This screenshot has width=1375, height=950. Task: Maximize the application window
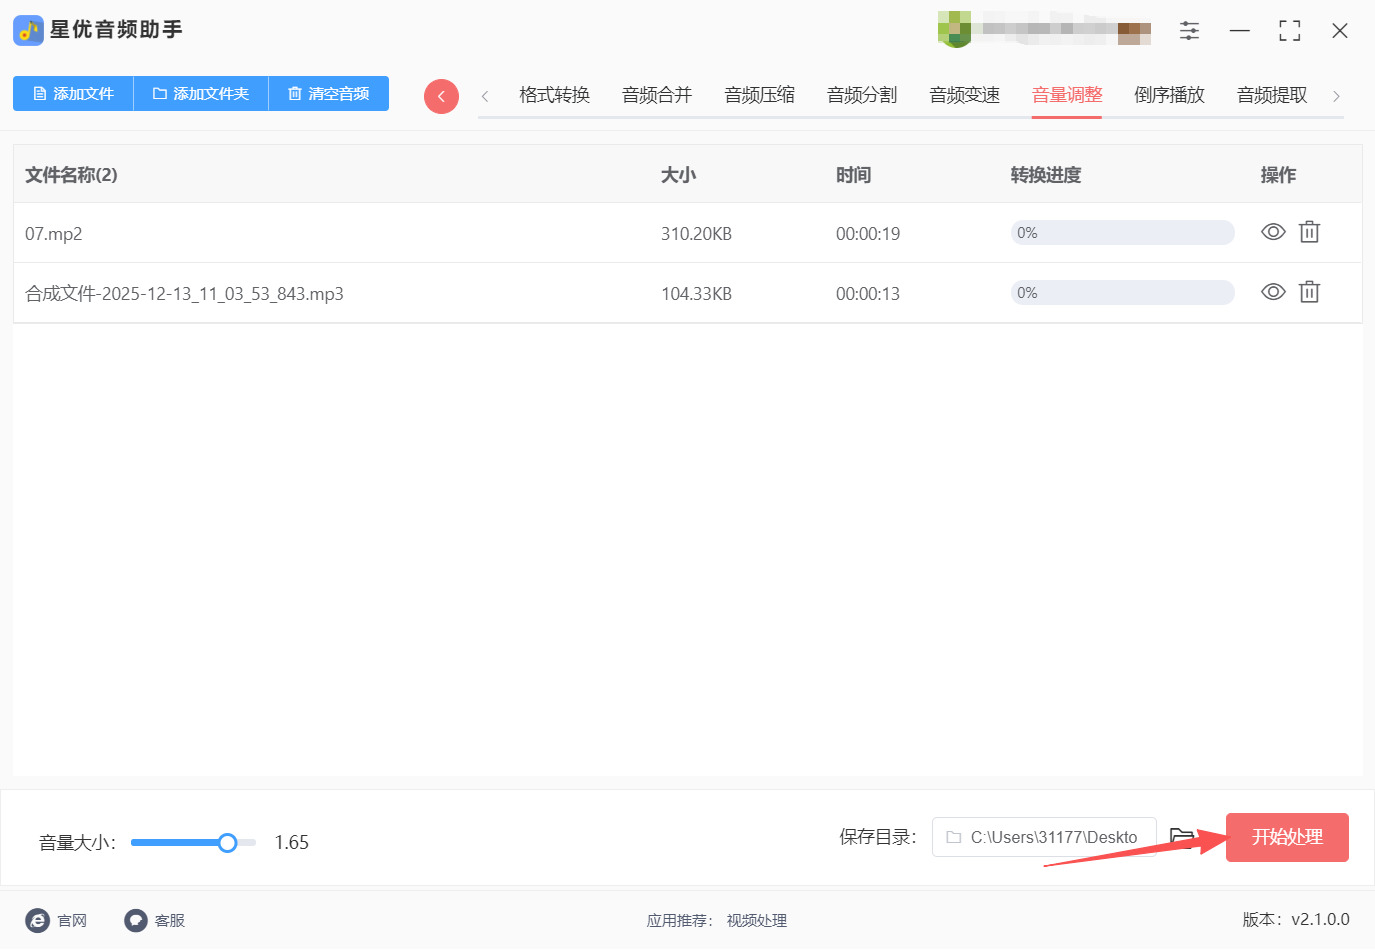tap(1290, 31)
